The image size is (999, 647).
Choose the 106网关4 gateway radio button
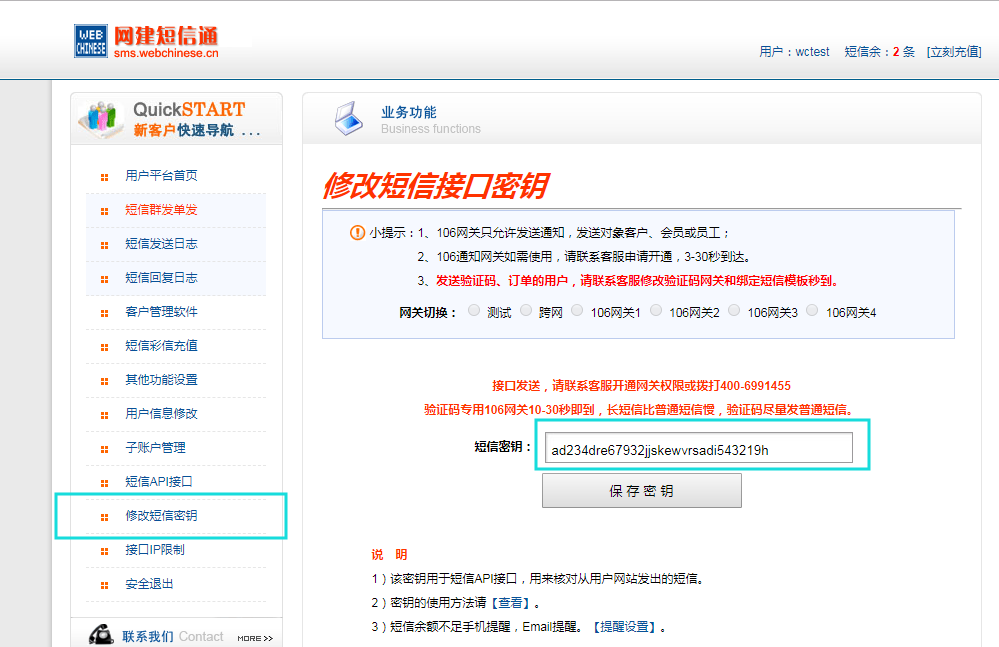[x=812, y=311]
